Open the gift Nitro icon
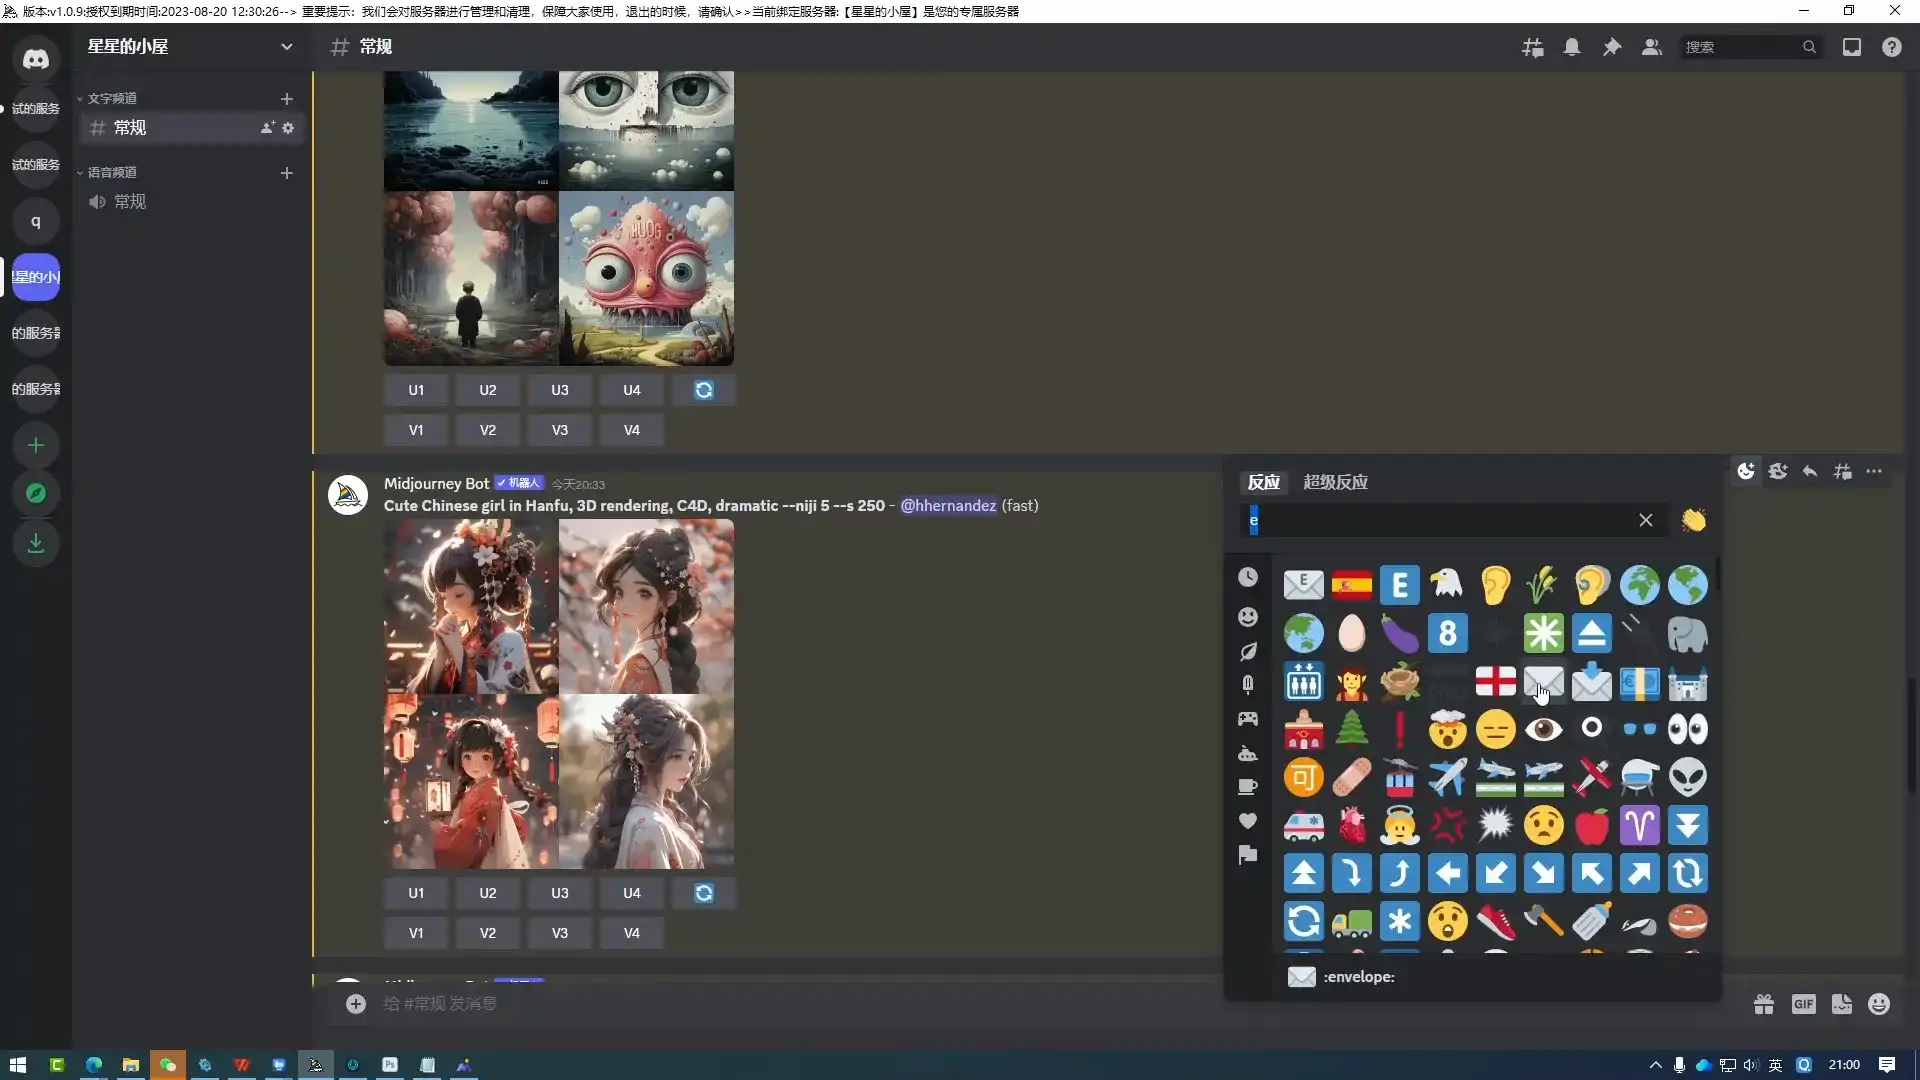 [x=1764, y=1004]
